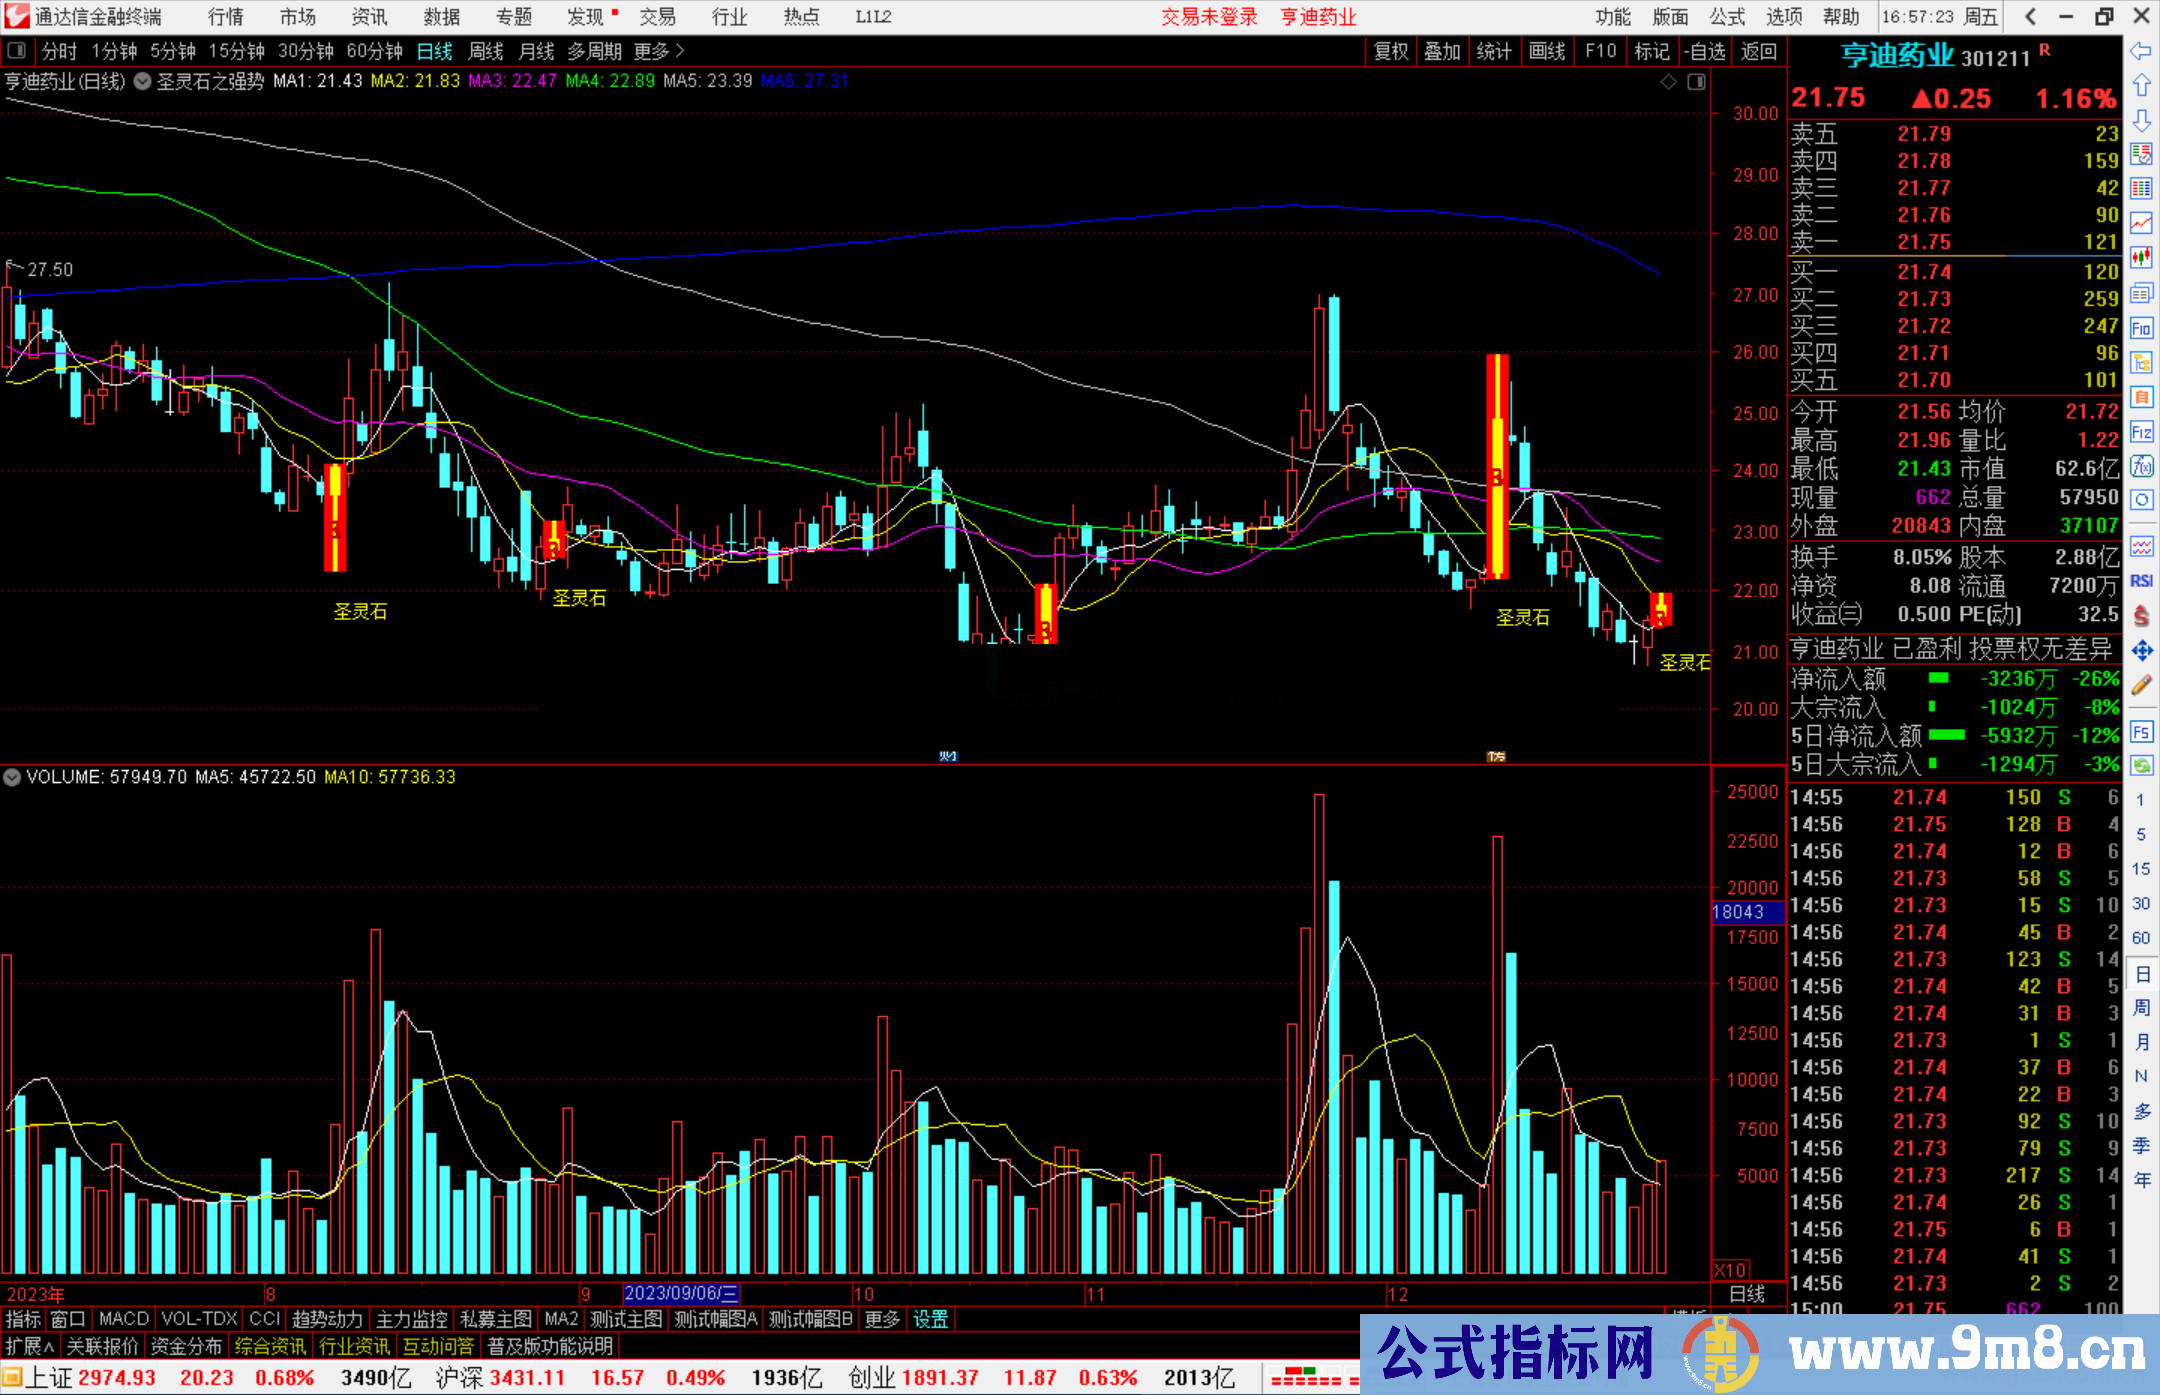2160x1395 pixels.
Task: Toggle the panel square icon at chart top-right
Action: 1696,82
